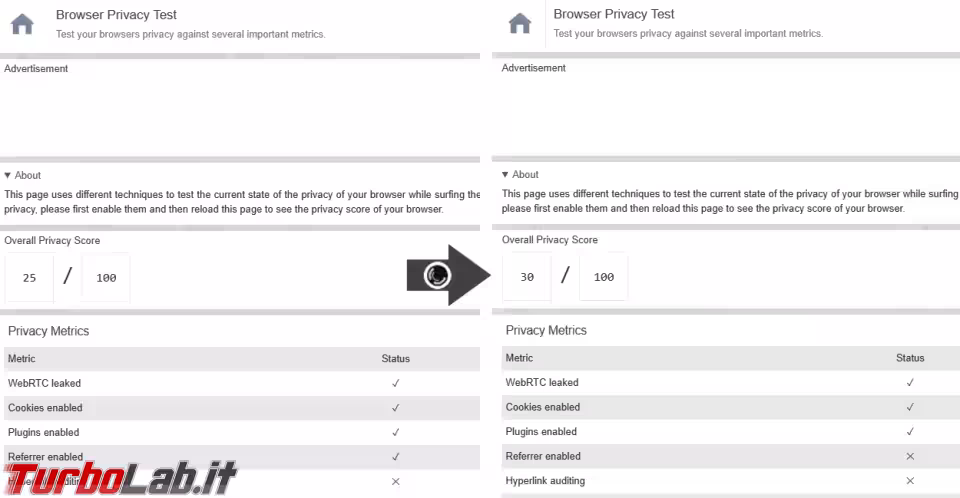This screenshot has height=498, width=960.
Task: Click the Browser Privacy Test title in the left panel
Action: click(116, 15)
